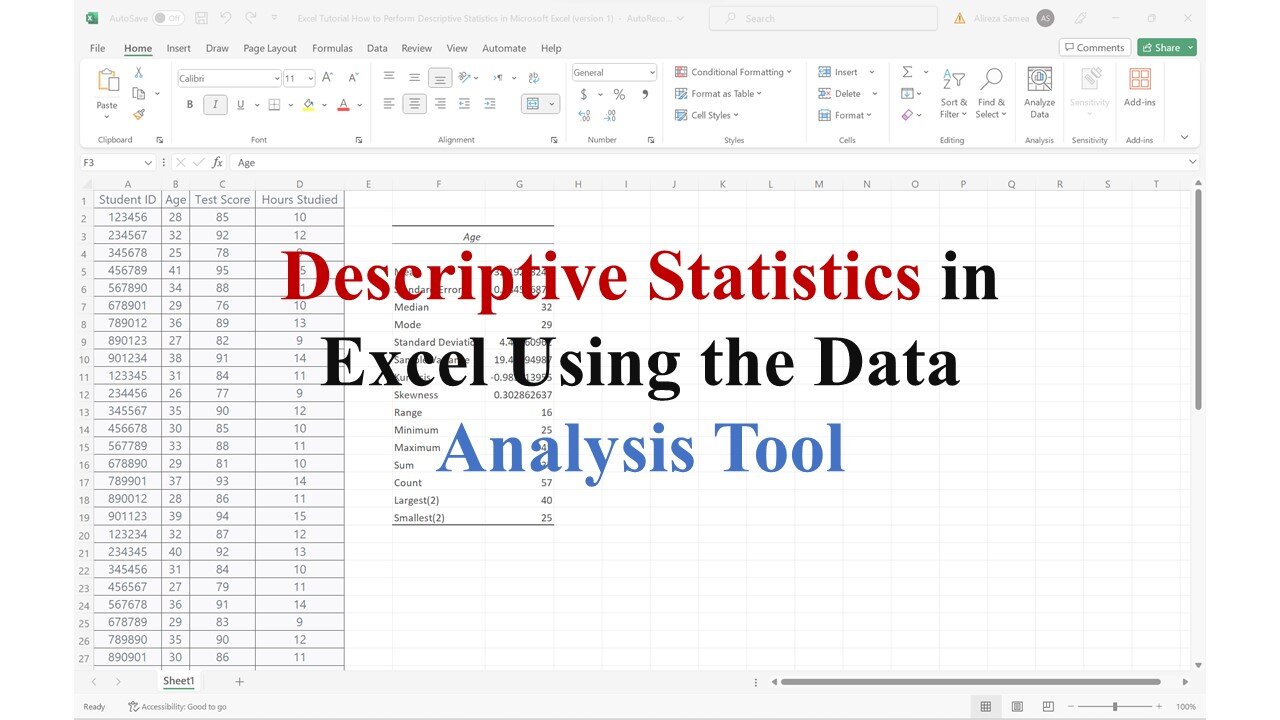This screenshot has width=1280, height=720.
Task: Click the Comments button
Action: 1095,47
